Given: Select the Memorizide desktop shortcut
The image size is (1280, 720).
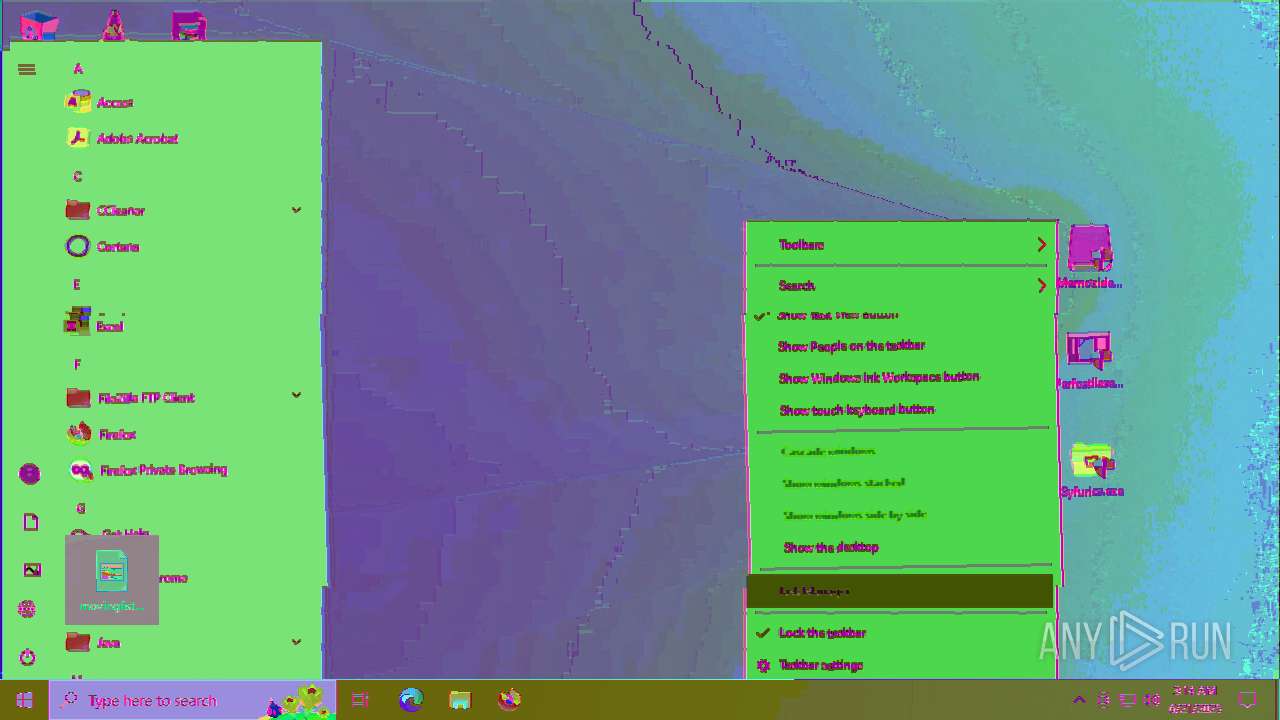Looking at the screenshot, I should point(1089,257).
